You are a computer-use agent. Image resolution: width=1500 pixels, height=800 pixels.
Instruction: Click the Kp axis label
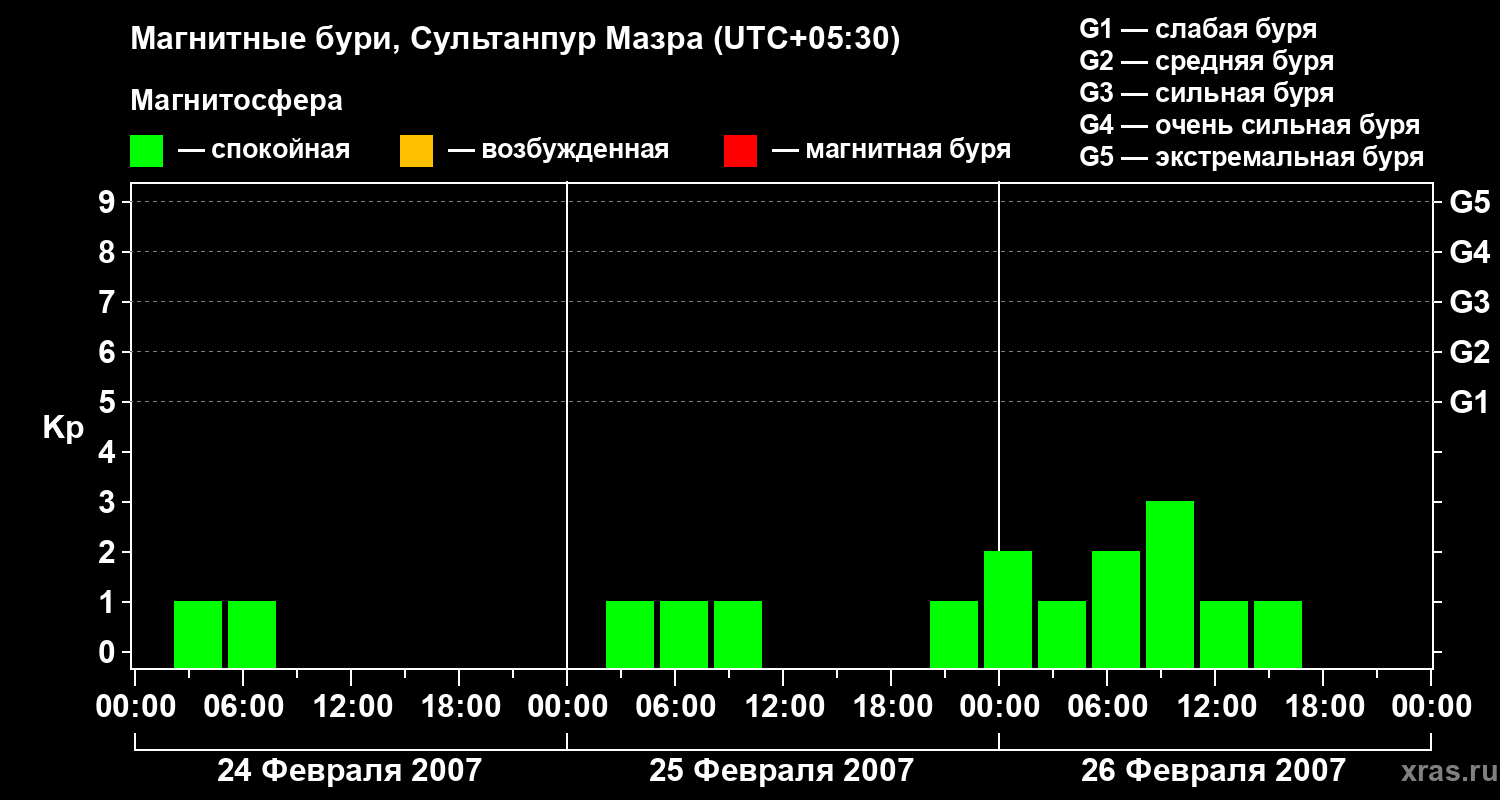pyautogui.click(x=63, y=428)
